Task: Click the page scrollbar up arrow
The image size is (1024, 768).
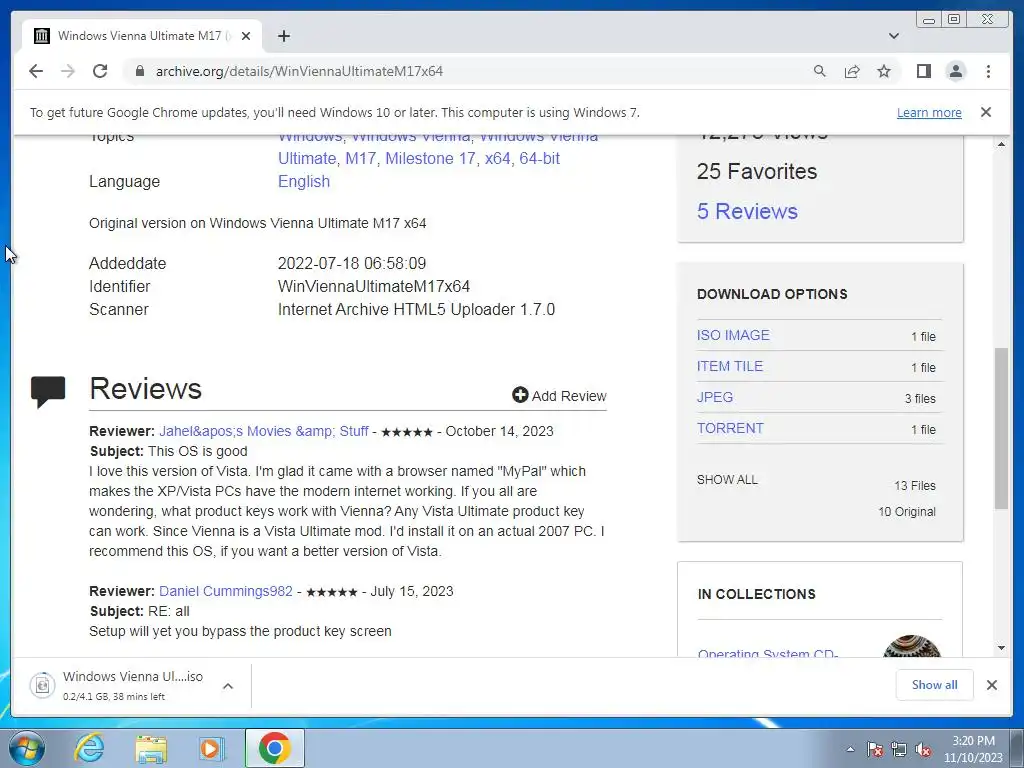Action: tap(1001, 144)
